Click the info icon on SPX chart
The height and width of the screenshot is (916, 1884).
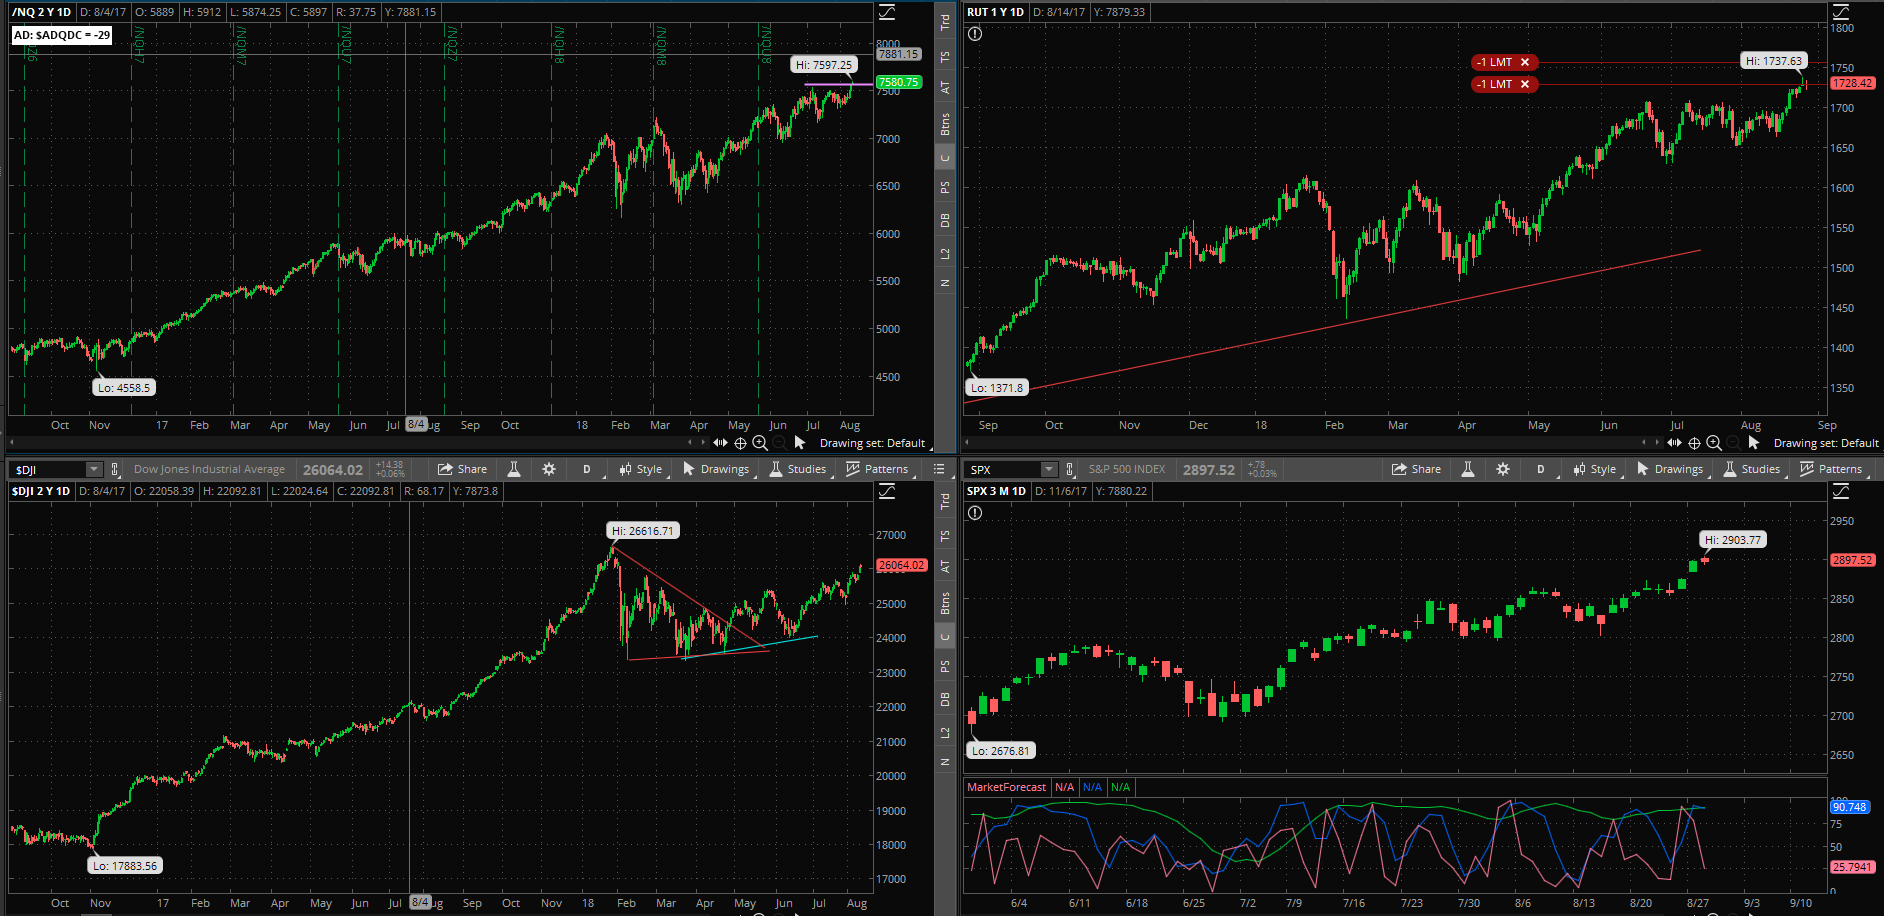[x=975, y=513]
